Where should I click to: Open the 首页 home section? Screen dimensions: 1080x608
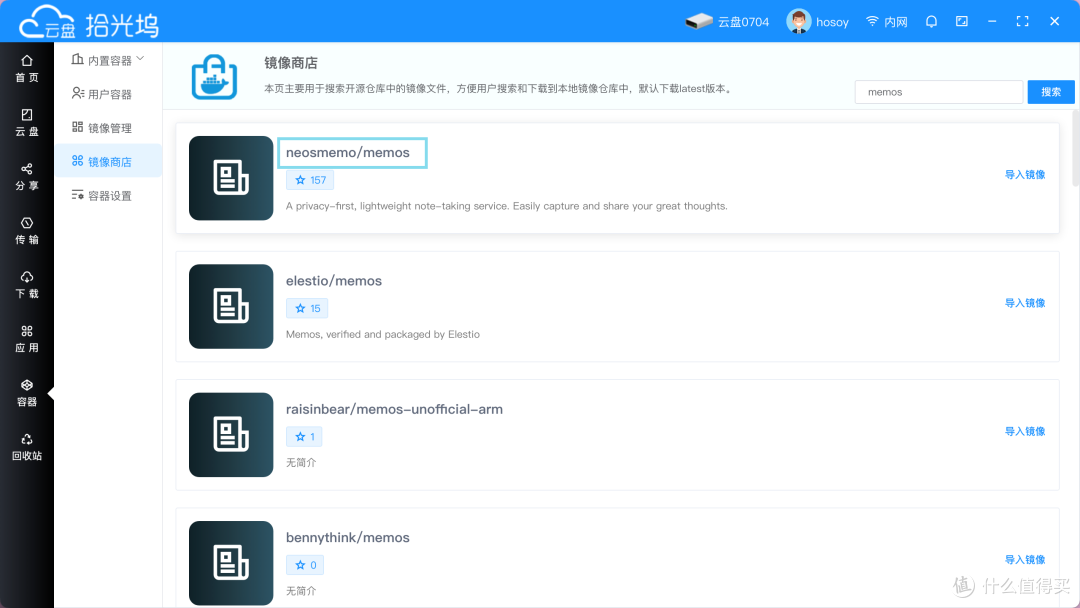27,69
